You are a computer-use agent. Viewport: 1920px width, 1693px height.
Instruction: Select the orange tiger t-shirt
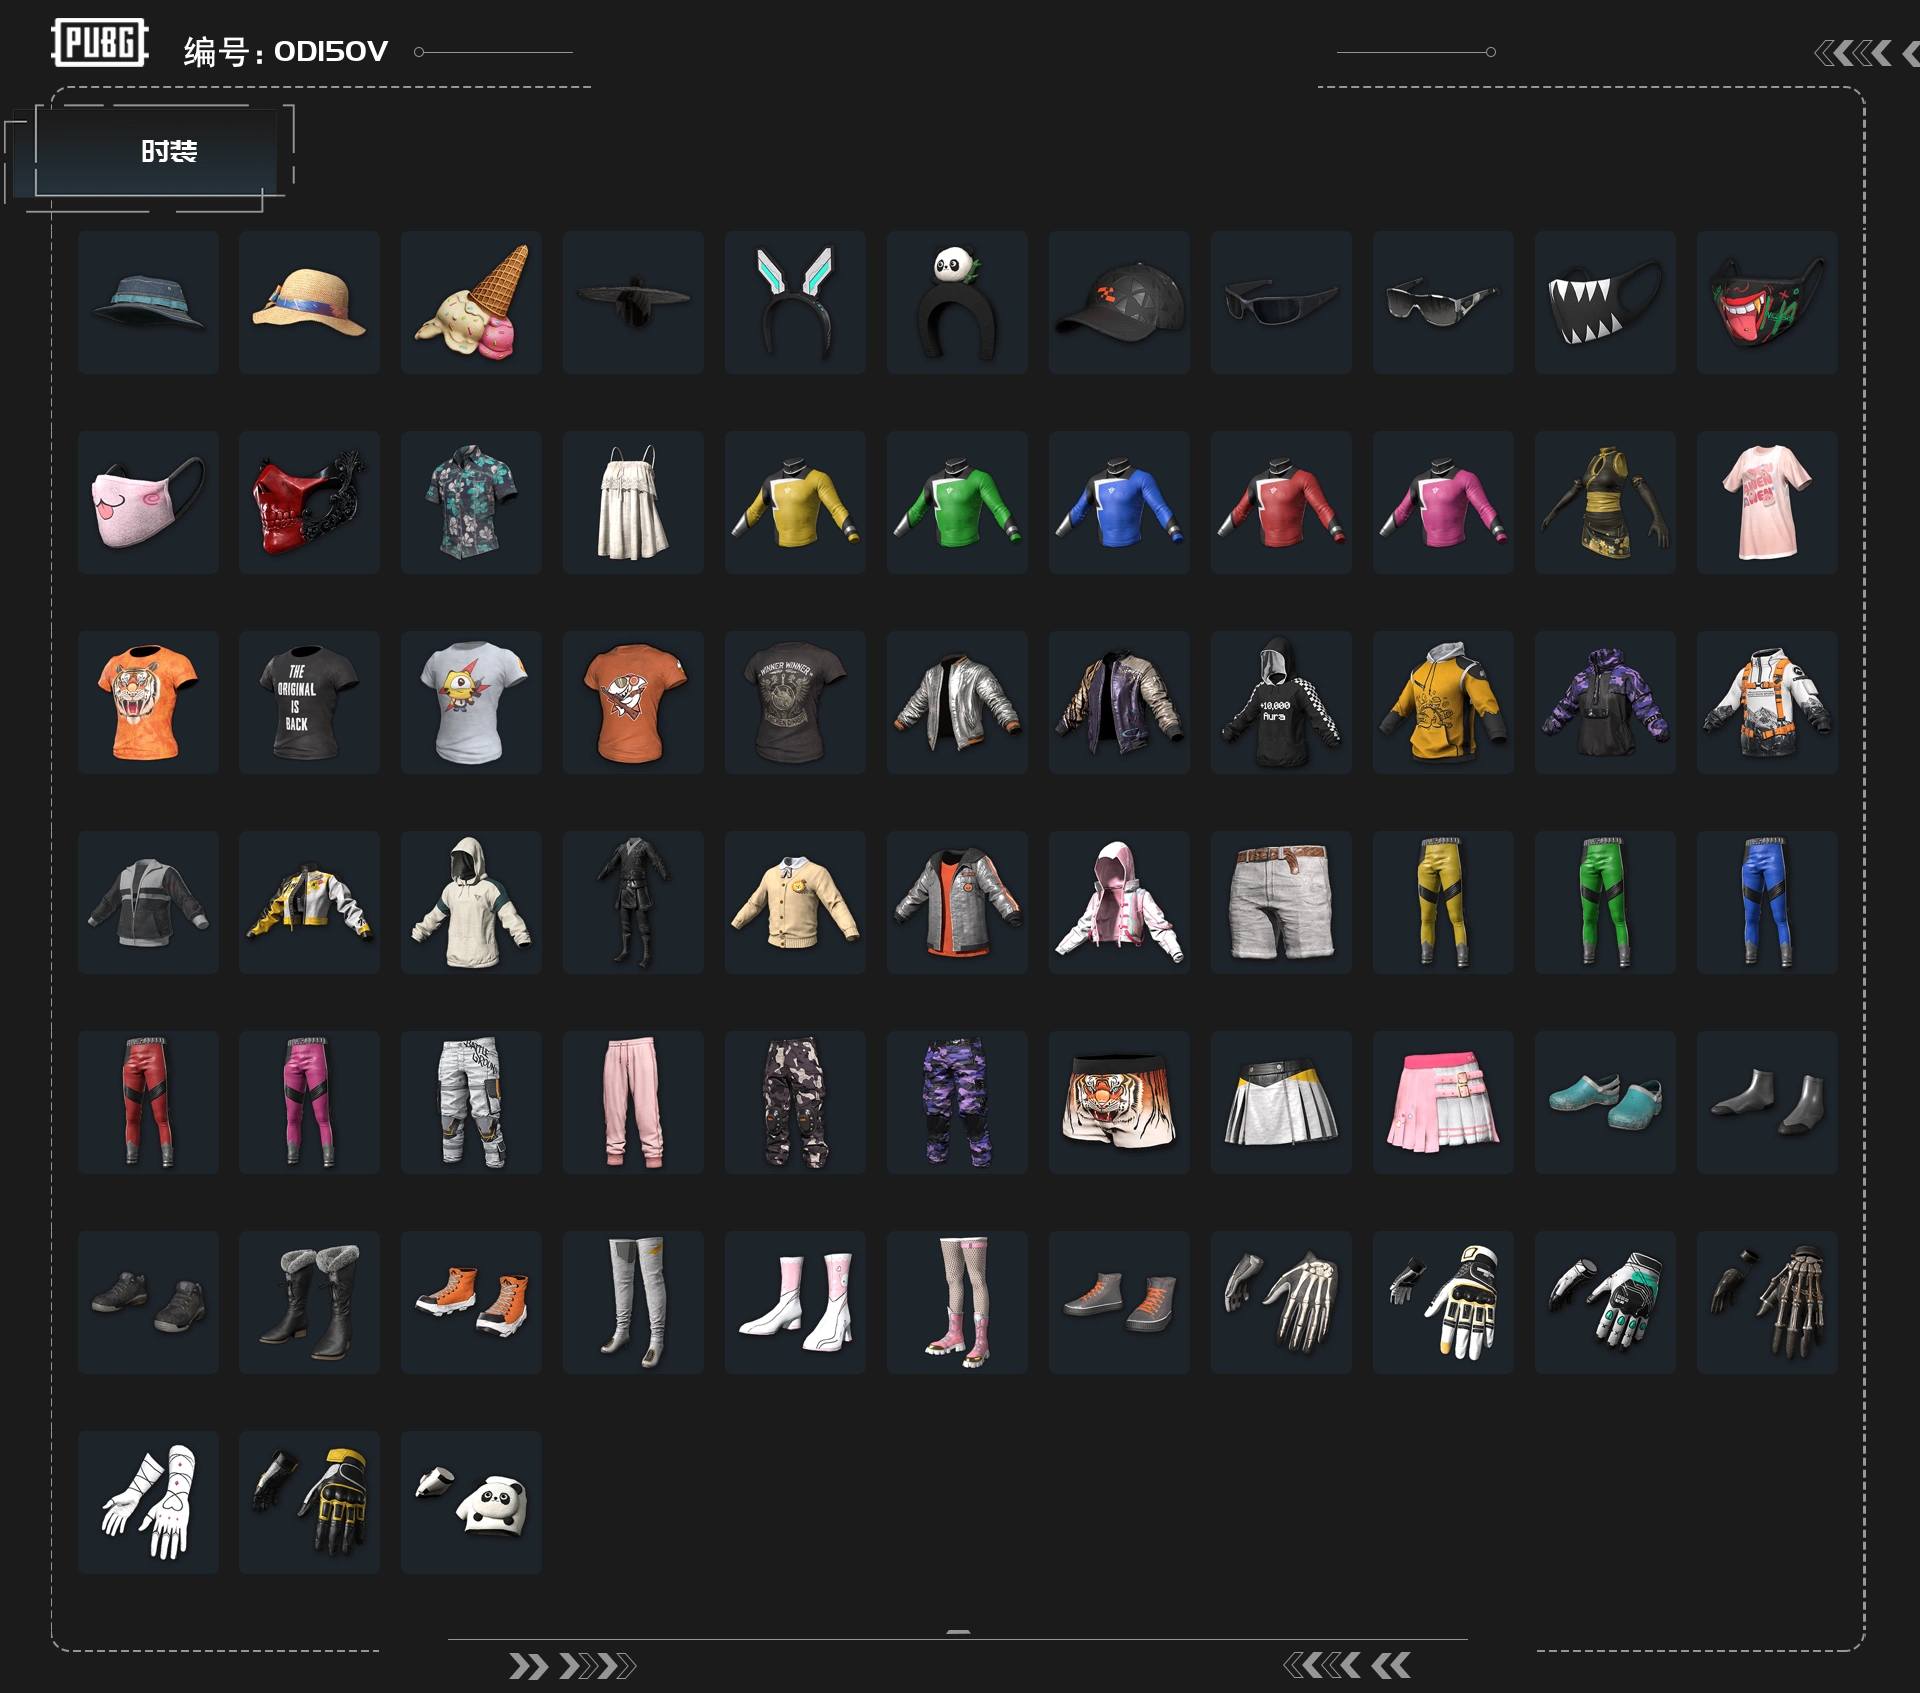[x=148, y=702]
